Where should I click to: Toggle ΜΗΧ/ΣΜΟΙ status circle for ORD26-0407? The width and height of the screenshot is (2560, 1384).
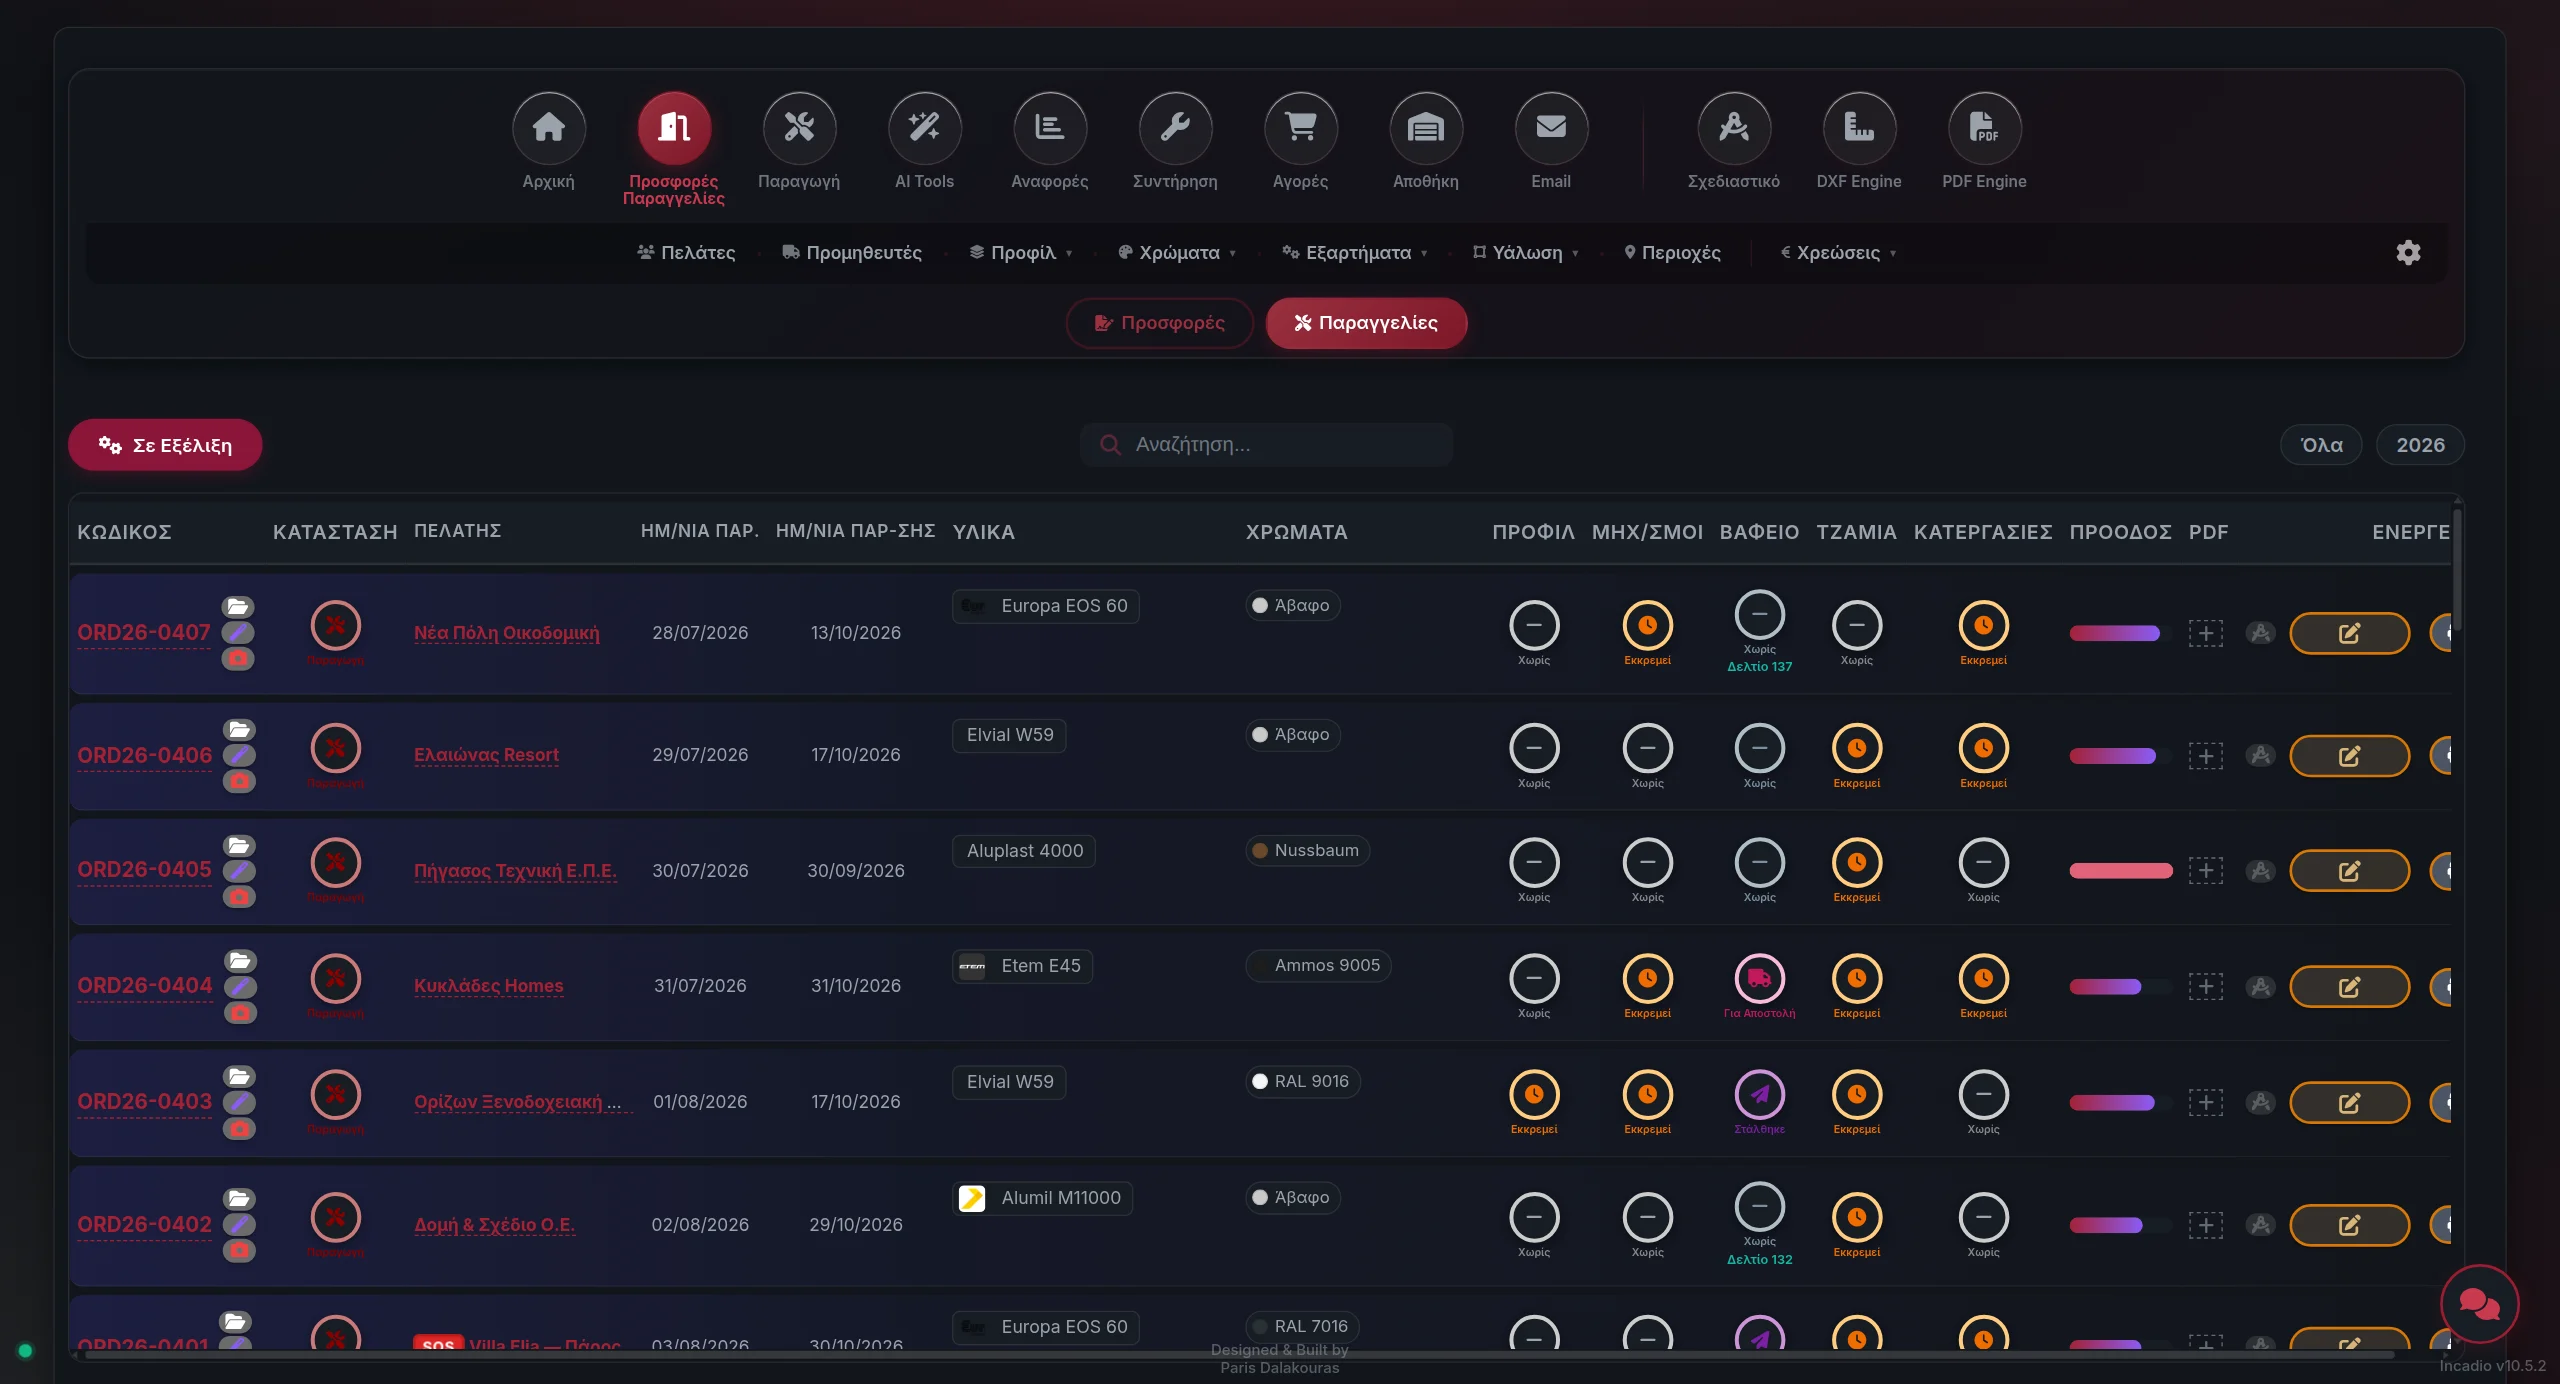(x=1647, y=626)
